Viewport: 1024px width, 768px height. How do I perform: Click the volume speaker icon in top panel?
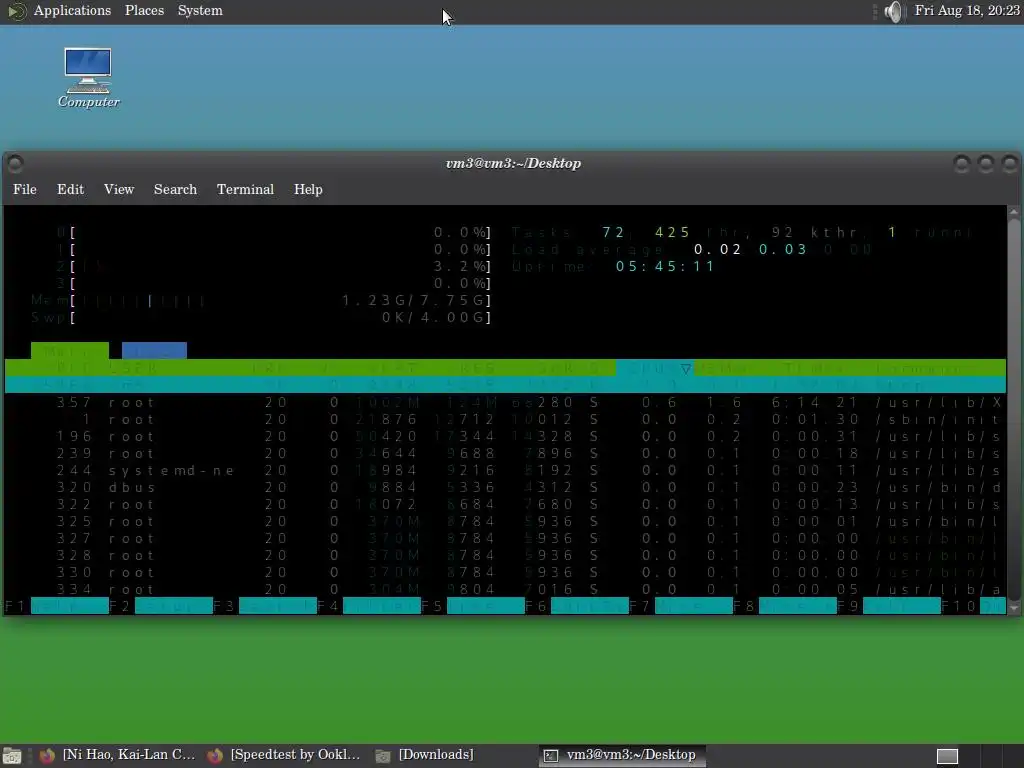click(x=893, y=11)
